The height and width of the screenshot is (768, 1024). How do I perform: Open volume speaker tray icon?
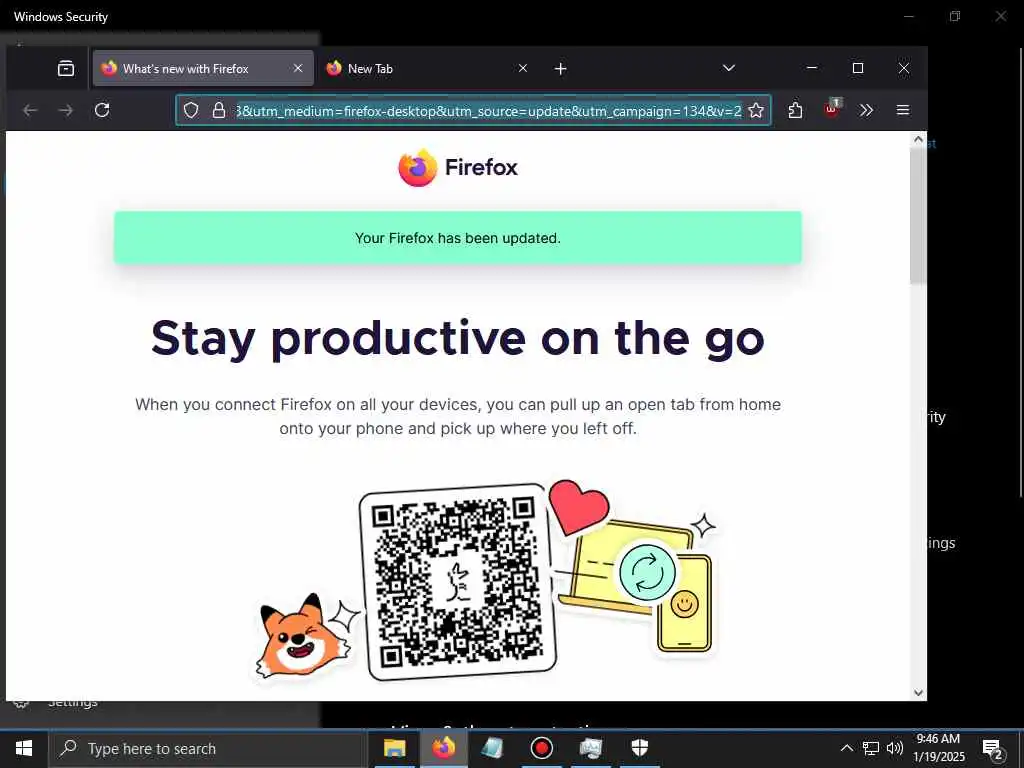(895, 748)
